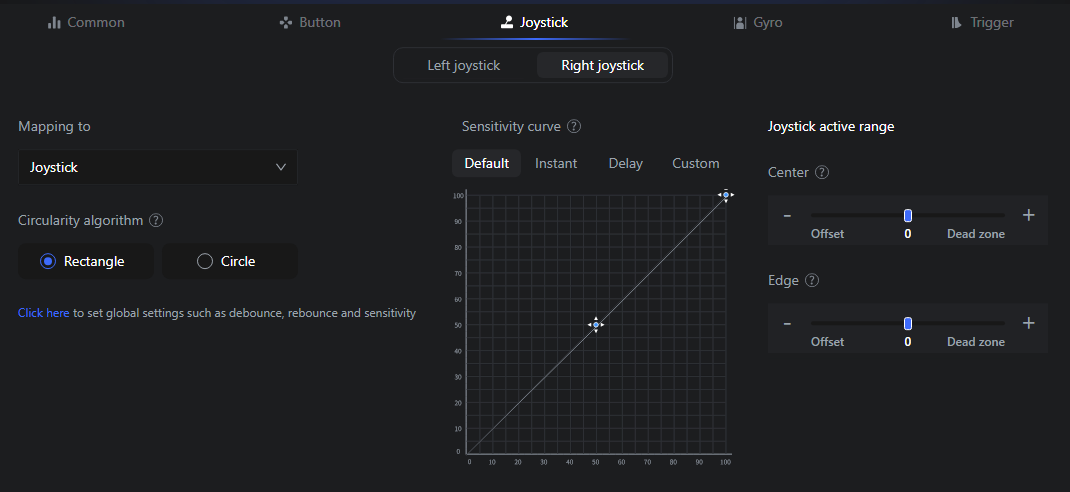The height and width of the screenshot is (492, 1070).
Task: Select the Circle circularity option
Action: tap(229, 261)
